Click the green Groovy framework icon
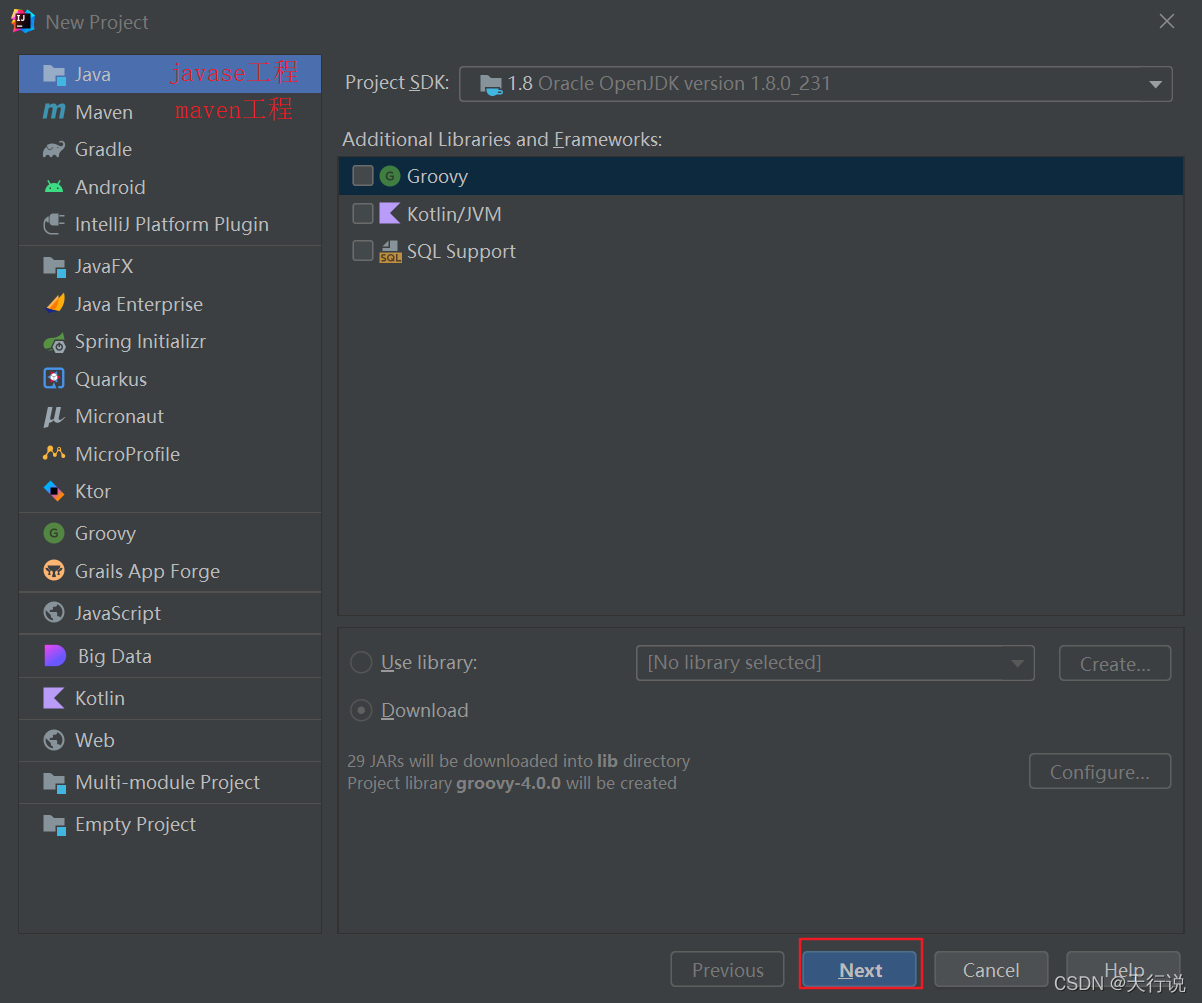 (390, 176)
